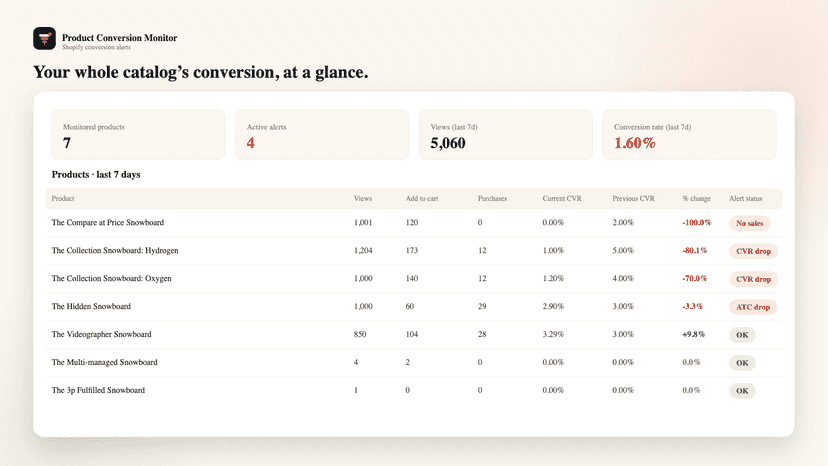Click the 5,060 views figure
This screenshot has width=828, height=466.
point(448,143)
